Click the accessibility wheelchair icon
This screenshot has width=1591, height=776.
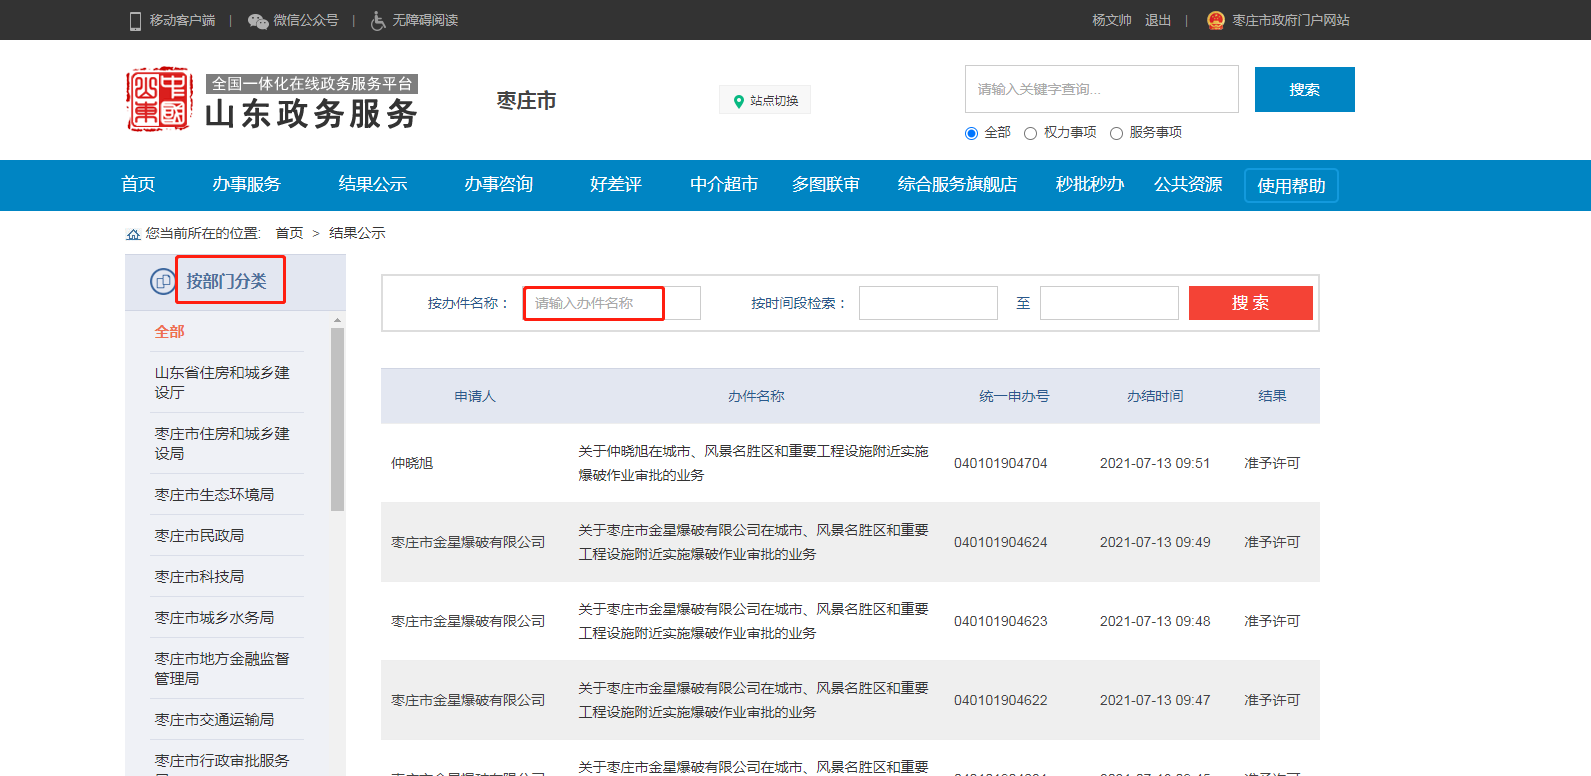378,21
